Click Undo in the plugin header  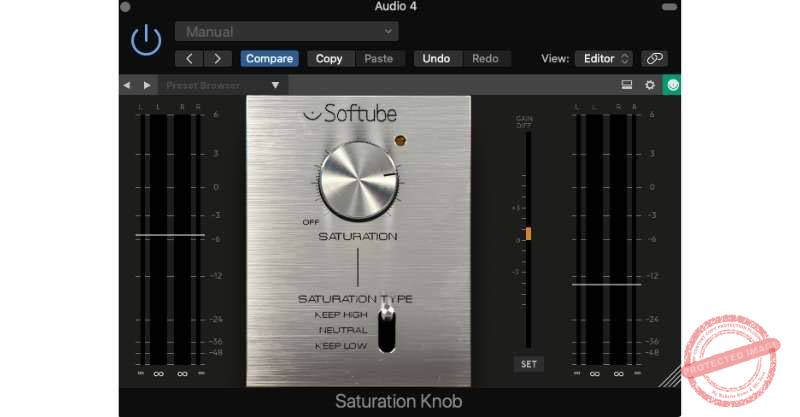(x=436, y=59)
